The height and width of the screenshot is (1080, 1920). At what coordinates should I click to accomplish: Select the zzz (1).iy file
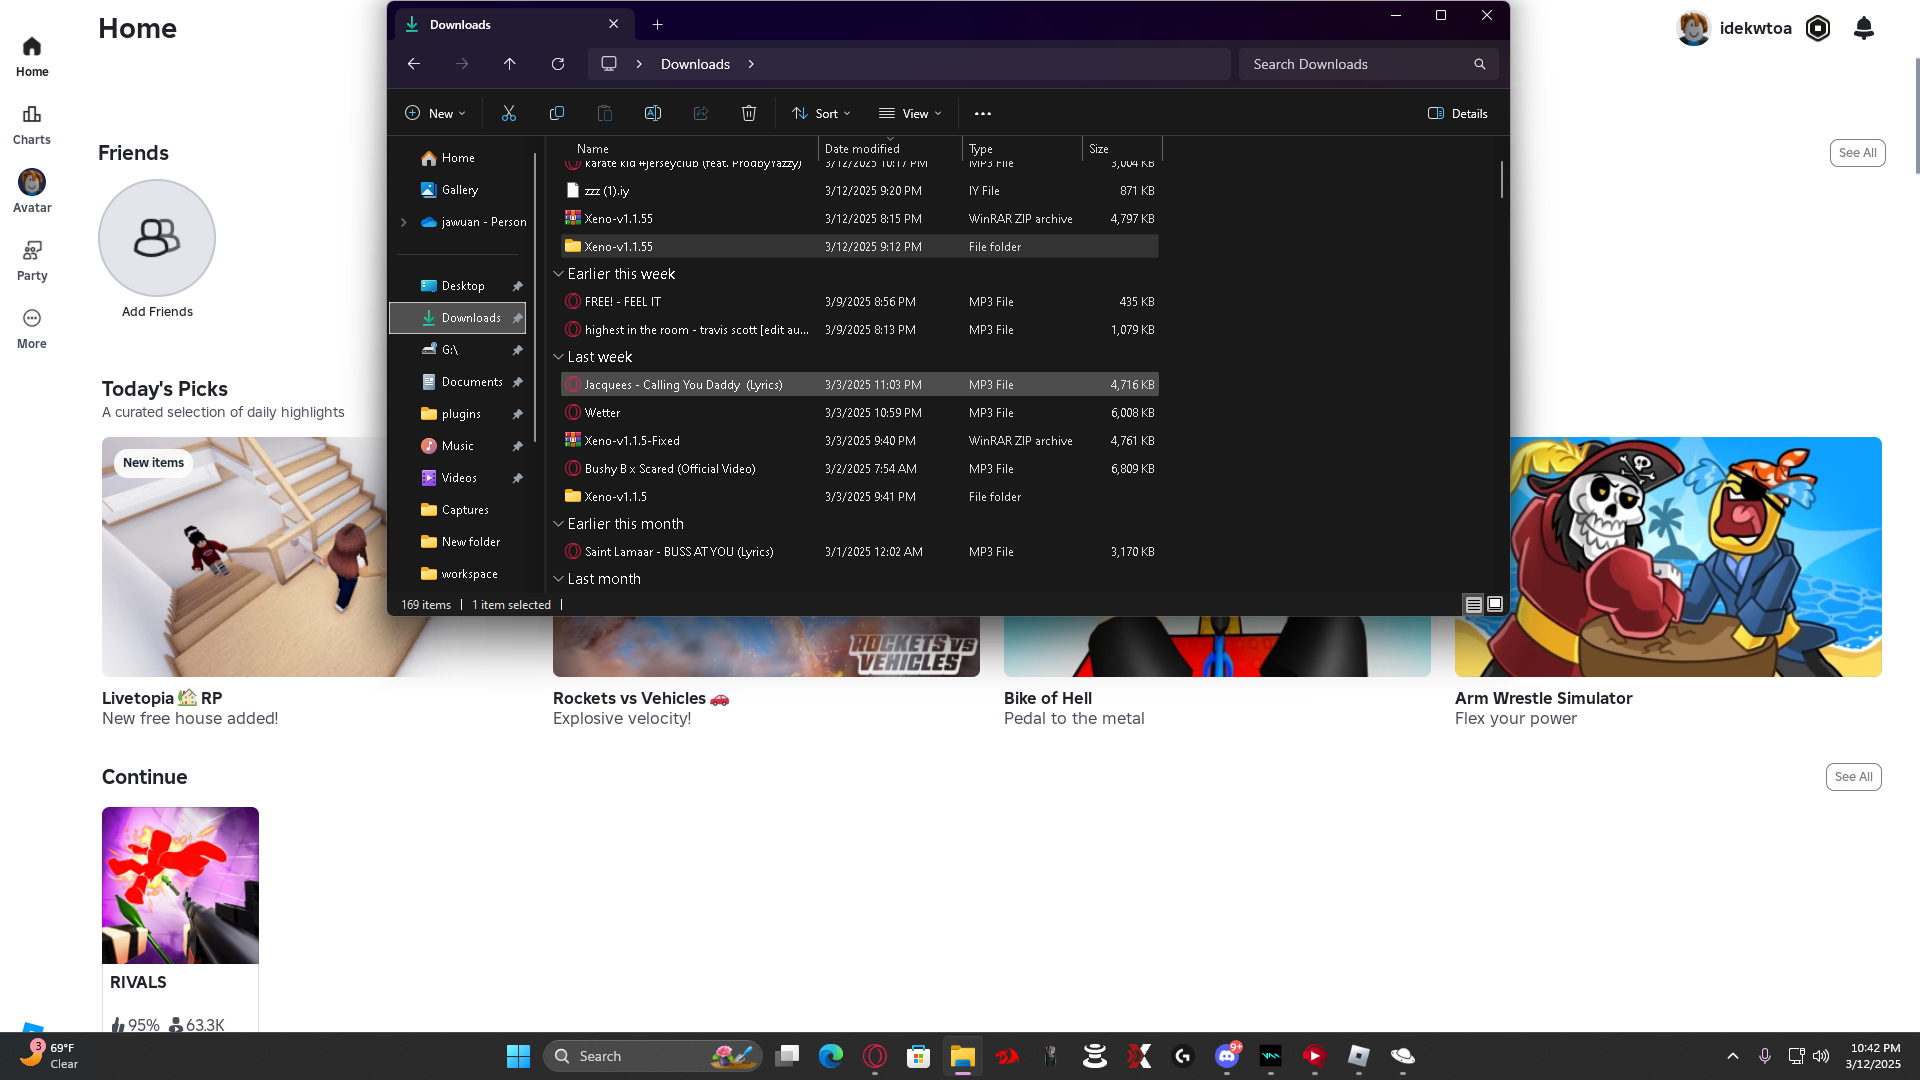(x=860, y=191)
